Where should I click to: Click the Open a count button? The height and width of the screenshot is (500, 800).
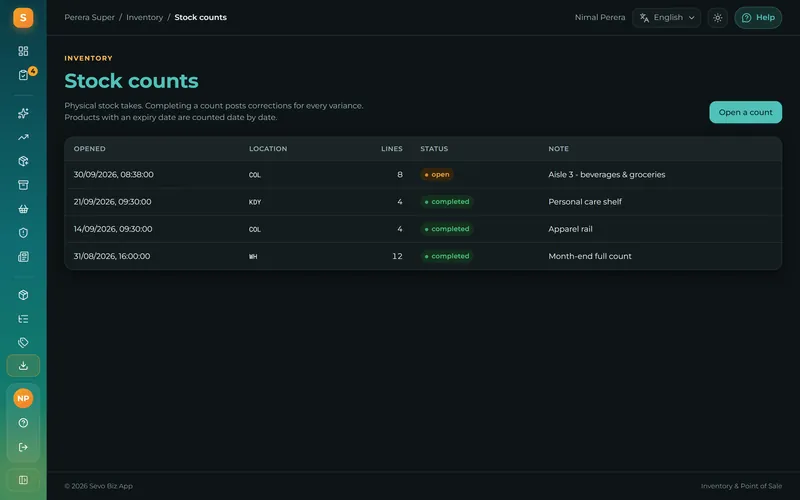tap(745, 112)
